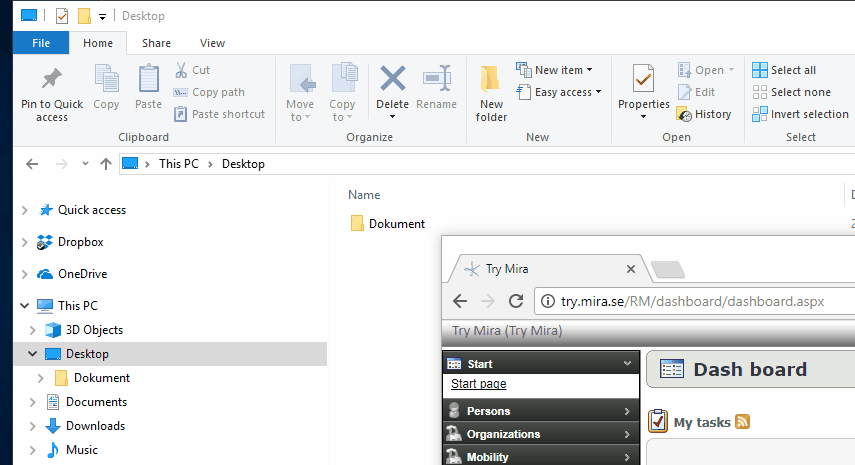Click the Paste clipboard icon

pyautogui.click(x=148, y=78)
